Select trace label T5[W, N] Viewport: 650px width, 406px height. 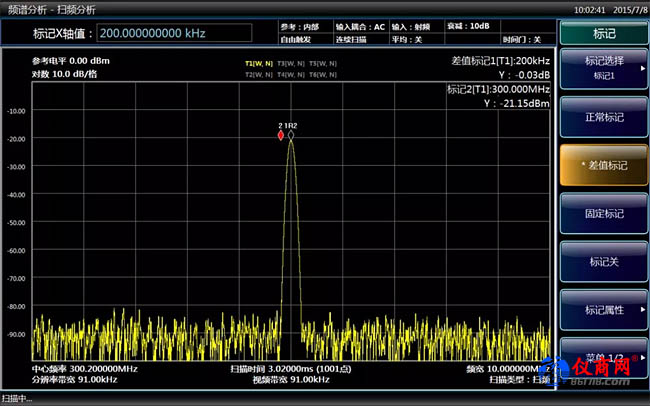[x=323, y=63]
